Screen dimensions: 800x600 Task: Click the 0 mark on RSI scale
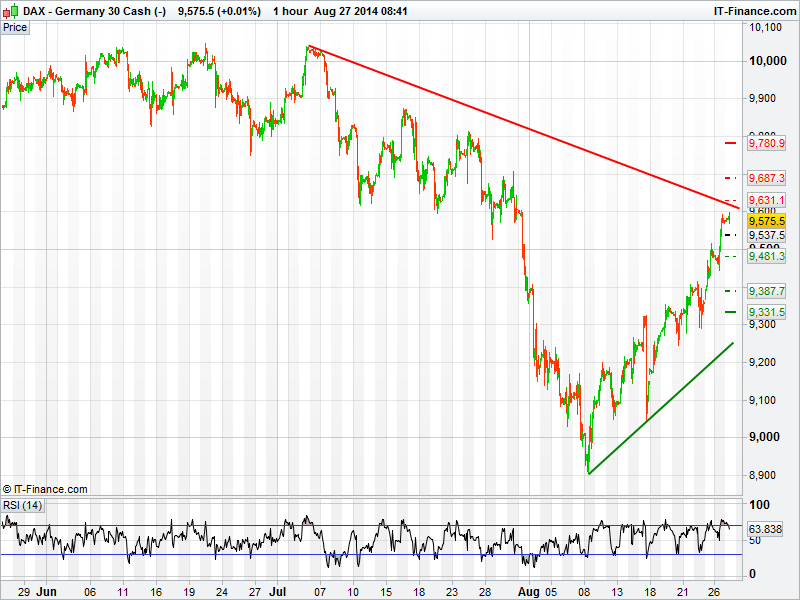[x=752, y=574]
